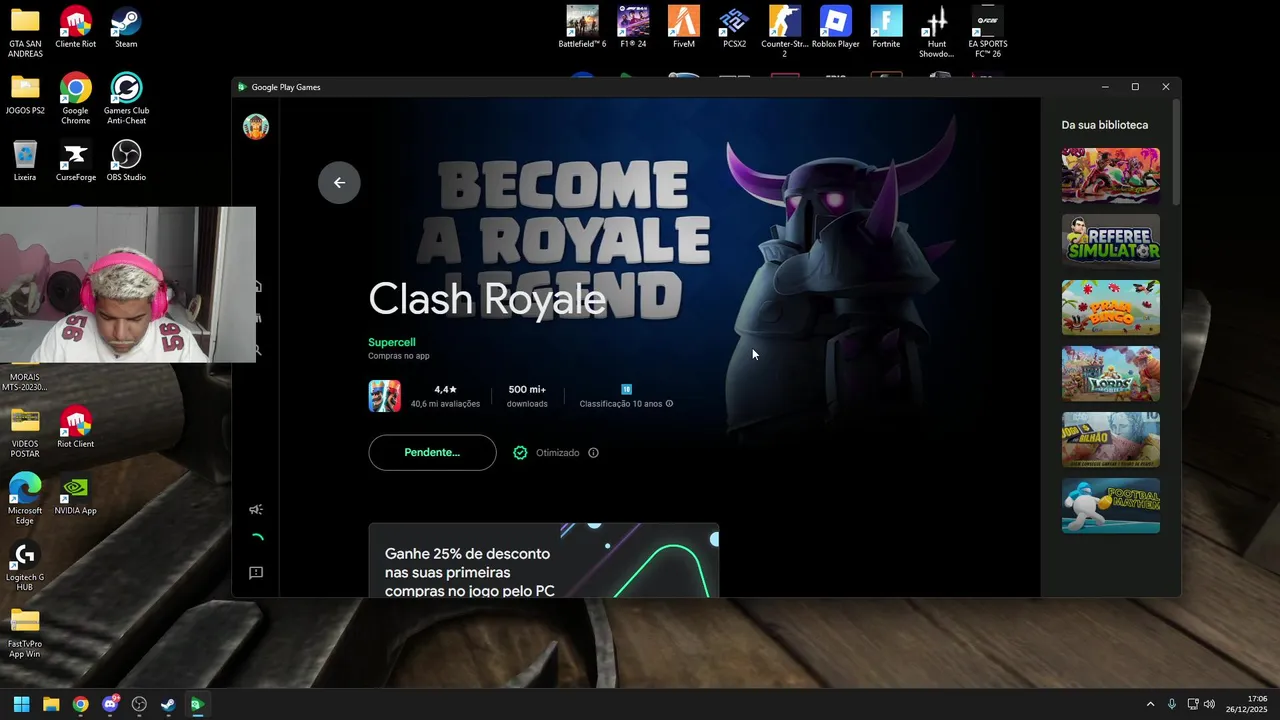Open the profile avatar in Google Play Games
This screenshot has width=1280, height=720.
256,127
